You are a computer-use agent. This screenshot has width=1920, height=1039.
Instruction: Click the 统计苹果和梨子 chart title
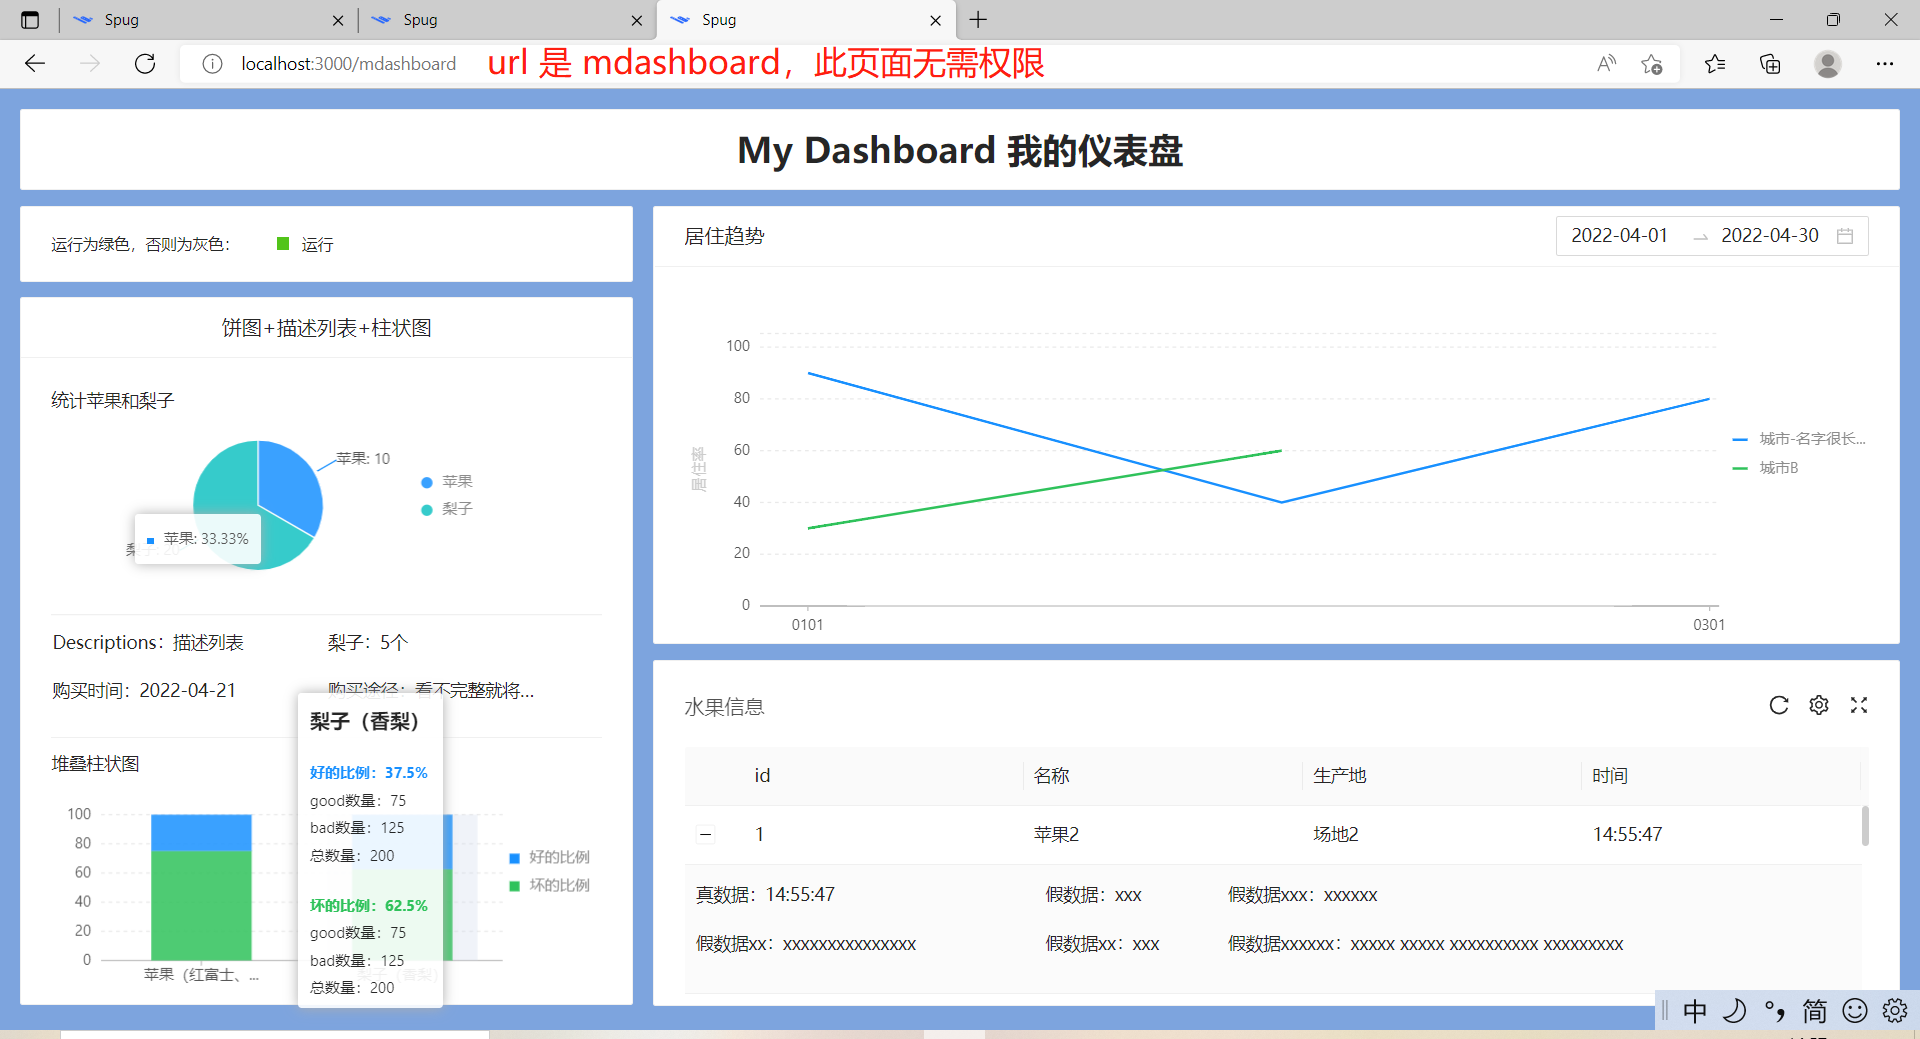[x=113, y=400]
